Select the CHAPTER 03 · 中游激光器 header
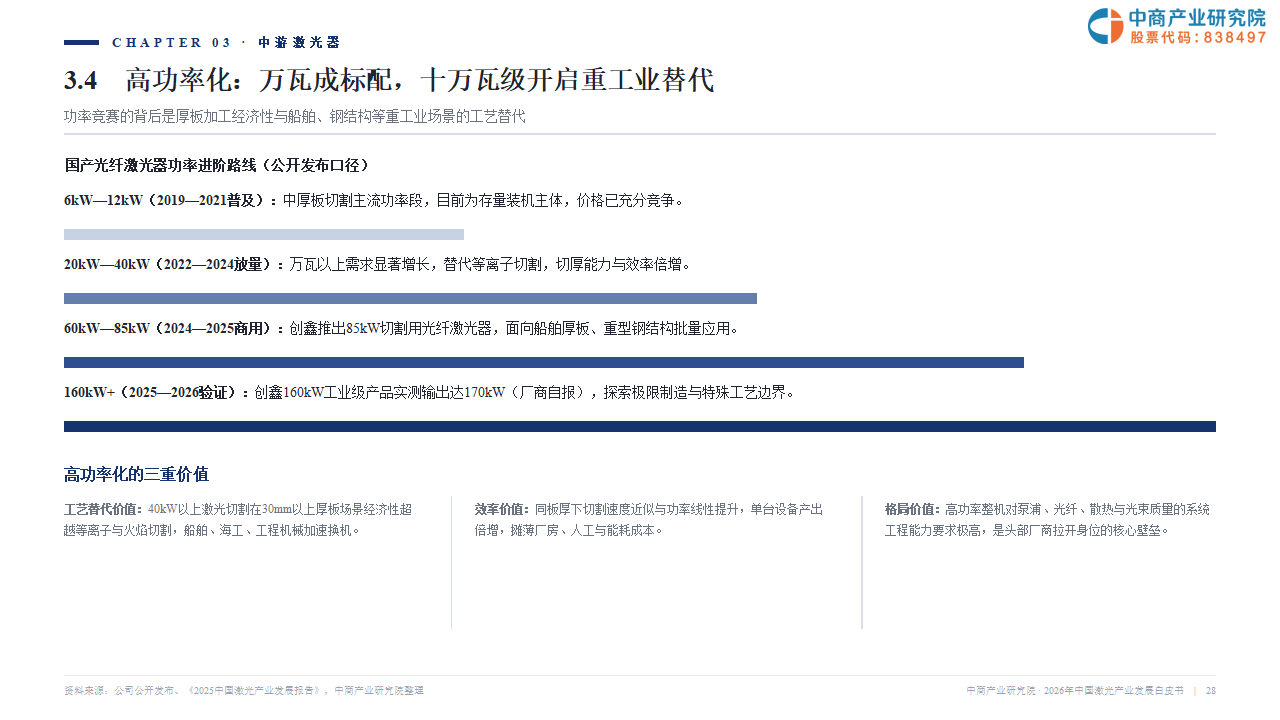Viewport: 1280px width, 720px height. [226, 42]
